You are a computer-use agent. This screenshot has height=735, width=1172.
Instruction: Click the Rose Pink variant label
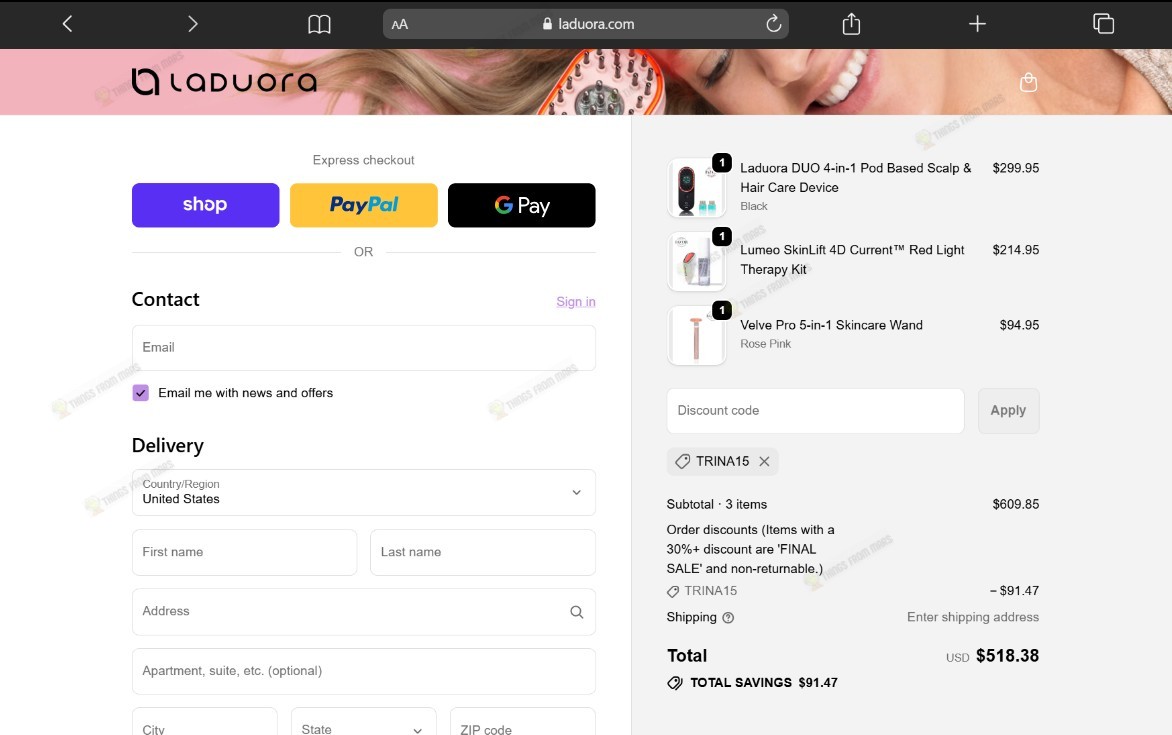765,344
